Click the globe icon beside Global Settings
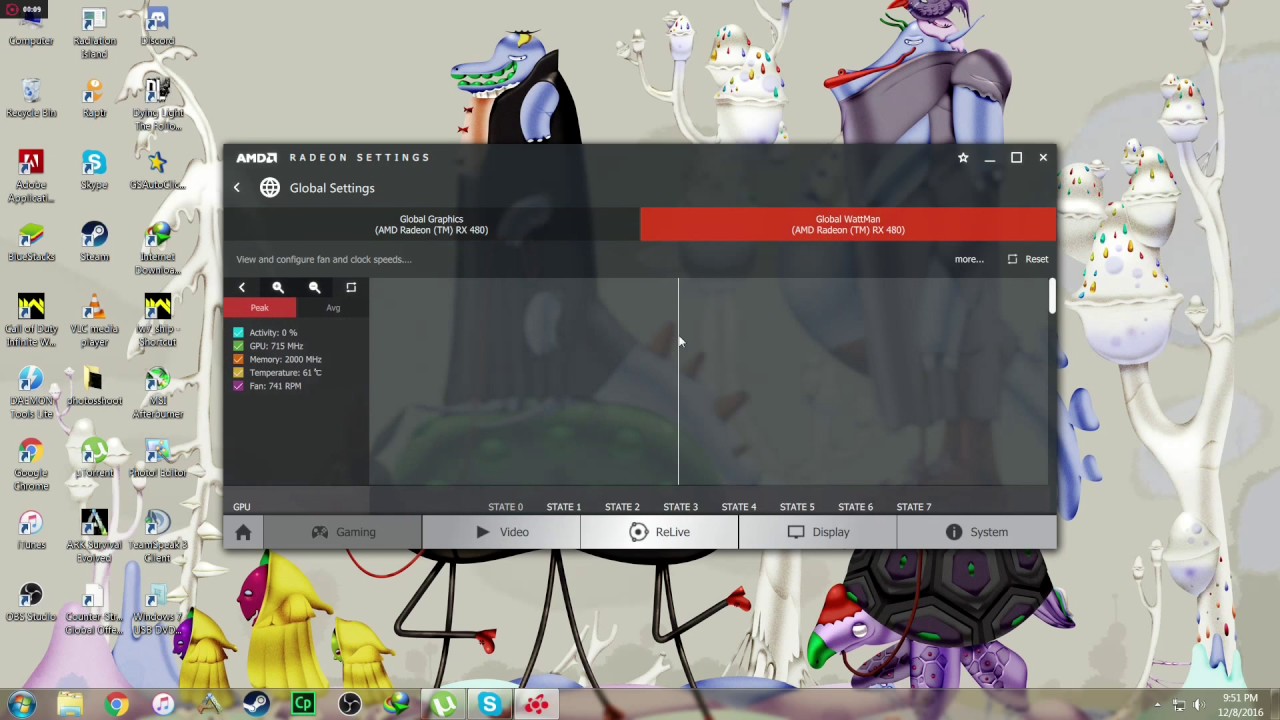This screenshot has height=720, width=1280. [270, 188]
